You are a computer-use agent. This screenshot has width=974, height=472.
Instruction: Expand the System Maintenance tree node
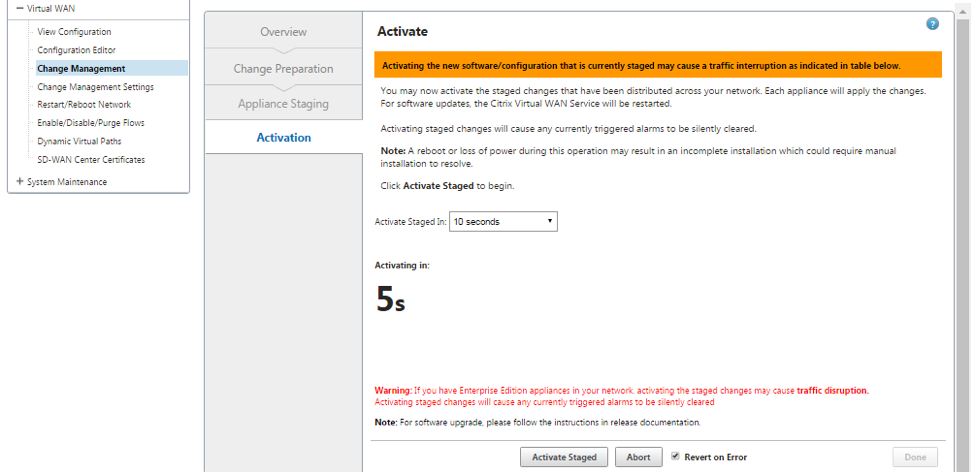pos(20,182)
